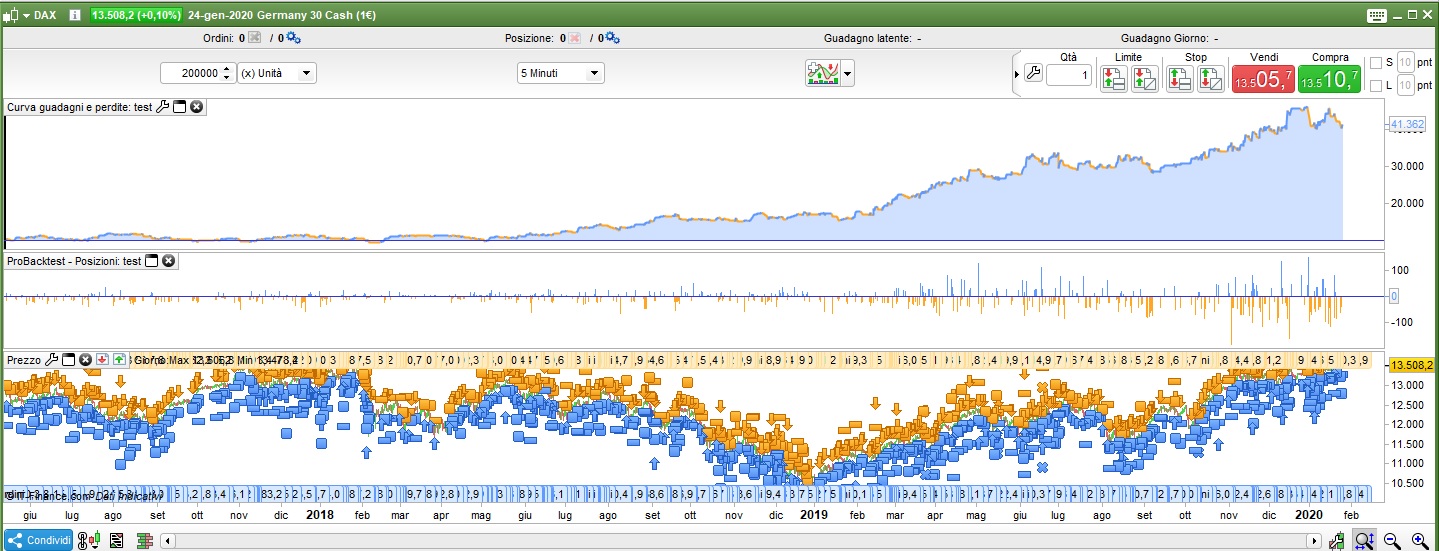The height and width of the screenshot is (551, 1439).
Task: Click the chart tool icon left of zoom
Action: (x=1336, y=541)
